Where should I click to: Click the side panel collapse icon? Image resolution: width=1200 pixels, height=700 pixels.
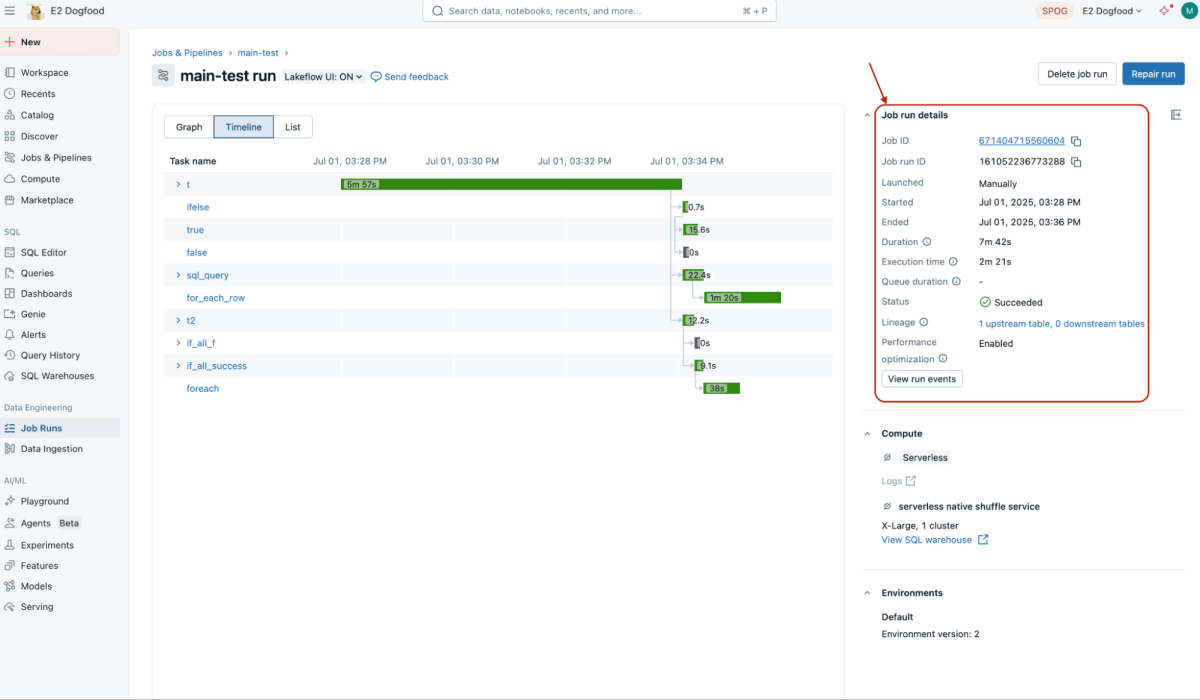point(1176,115)
